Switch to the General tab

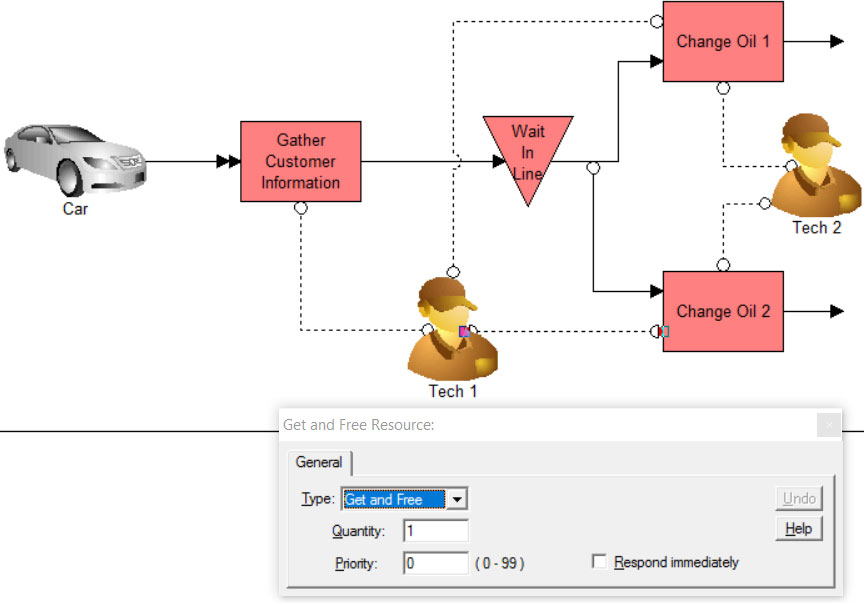(x=319, y=462)
